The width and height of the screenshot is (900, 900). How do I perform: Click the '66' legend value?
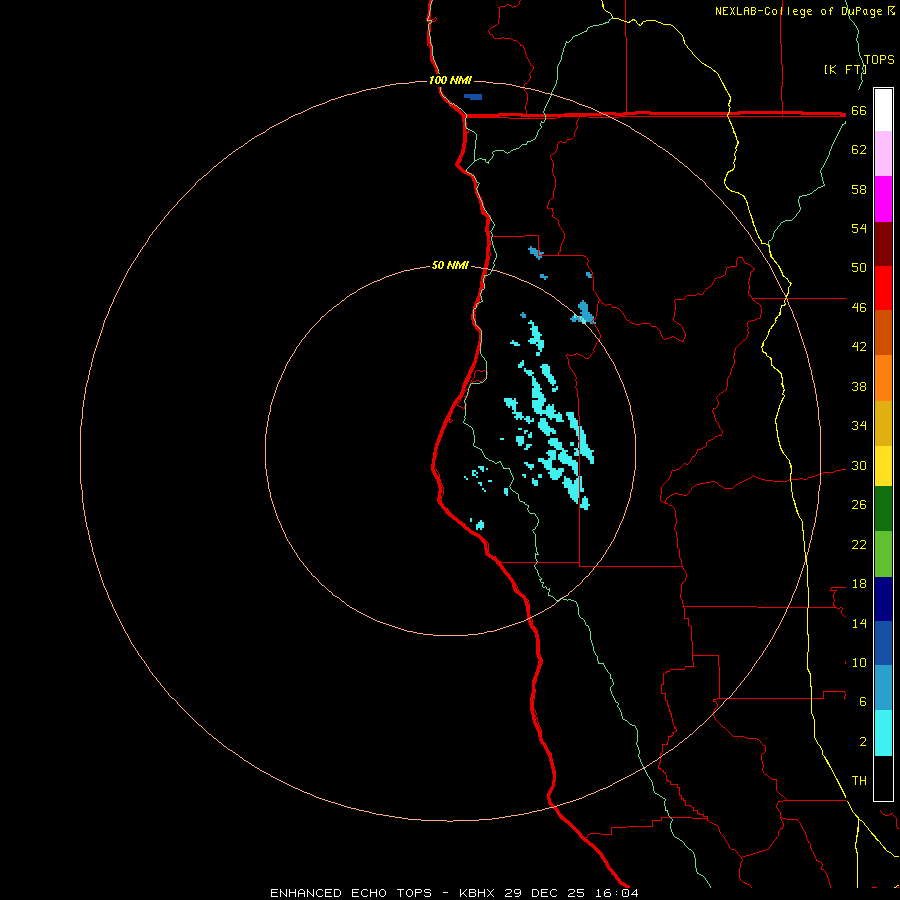[859, 110]
